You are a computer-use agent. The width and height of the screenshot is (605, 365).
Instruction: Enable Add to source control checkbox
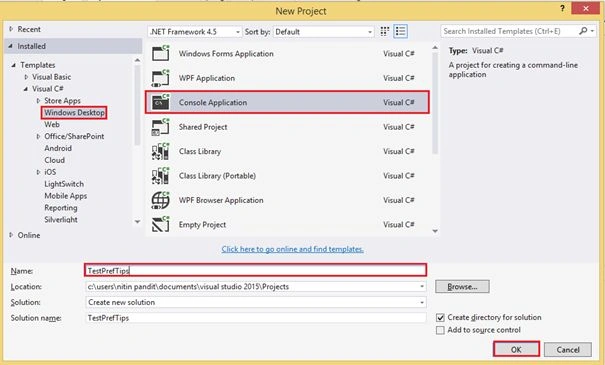(x=440, y=330)
